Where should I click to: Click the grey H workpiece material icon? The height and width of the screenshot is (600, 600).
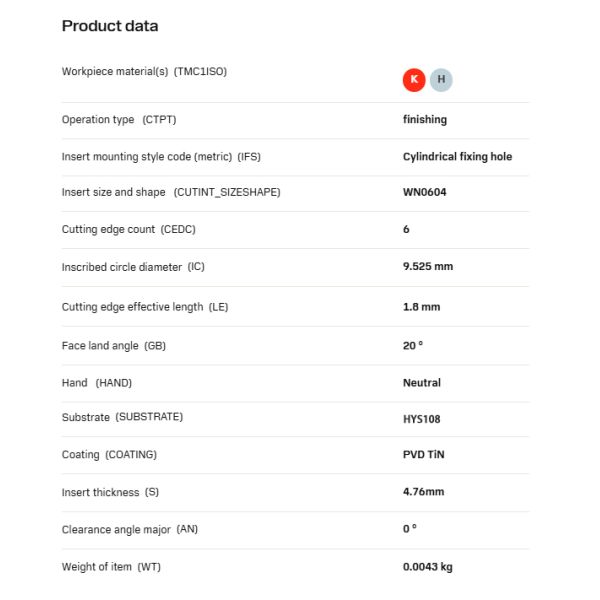click(x=441, y=80)
